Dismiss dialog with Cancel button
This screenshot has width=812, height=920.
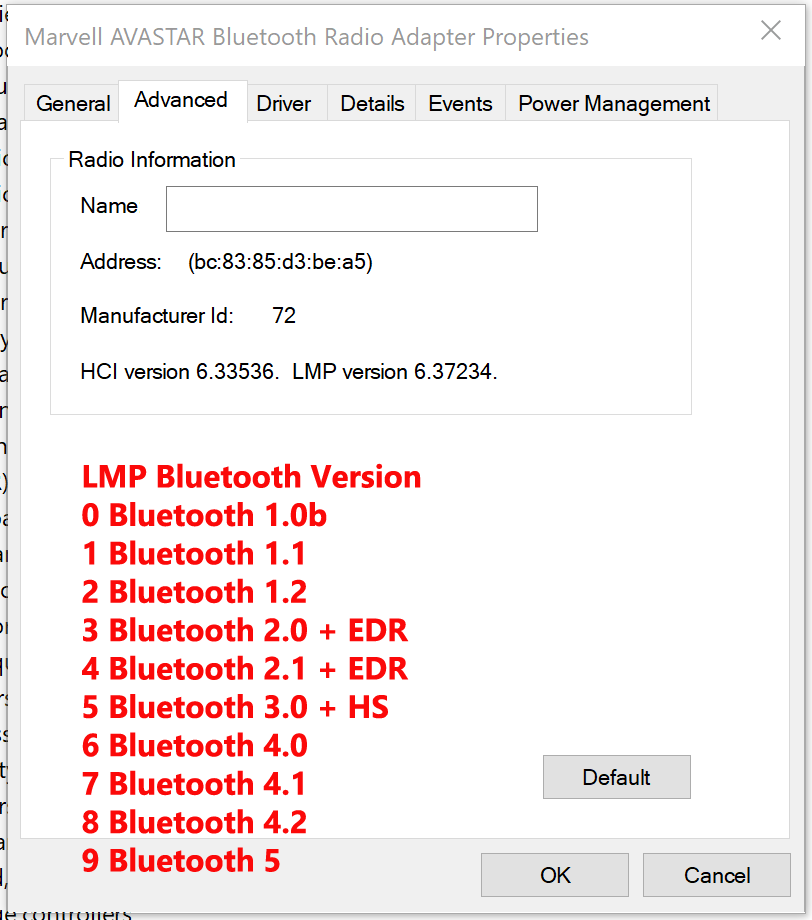click(717, 875)
